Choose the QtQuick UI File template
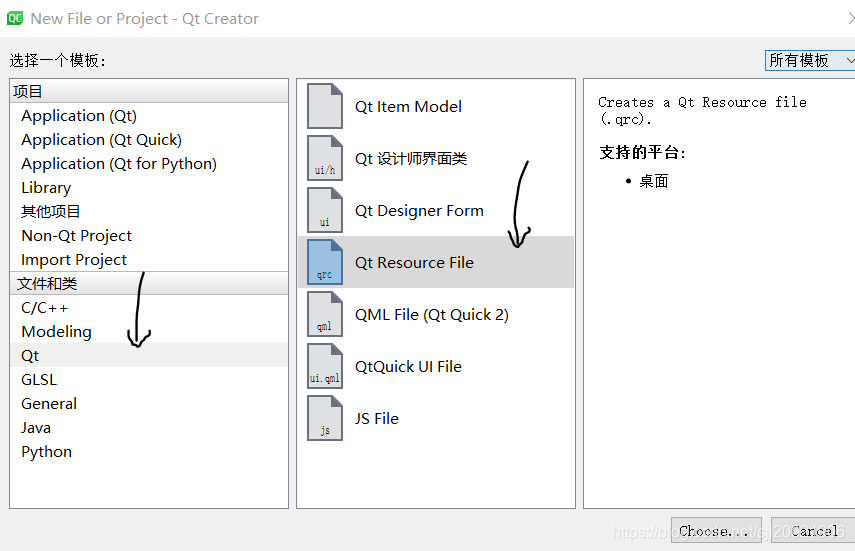The image size is (855, 551). click(x=436, y=366)
